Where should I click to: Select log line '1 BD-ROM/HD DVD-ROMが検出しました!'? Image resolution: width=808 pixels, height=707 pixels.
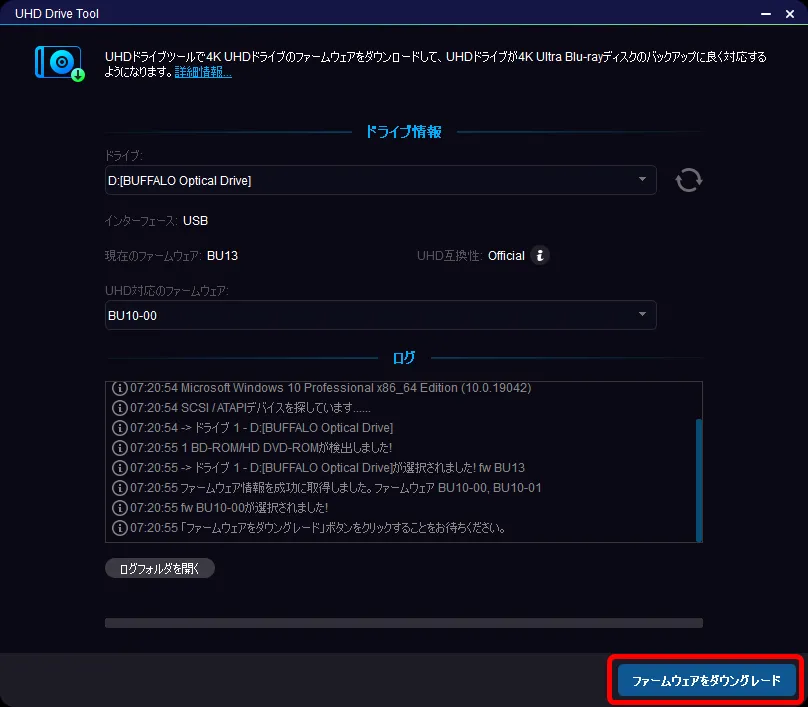point(261,448)
